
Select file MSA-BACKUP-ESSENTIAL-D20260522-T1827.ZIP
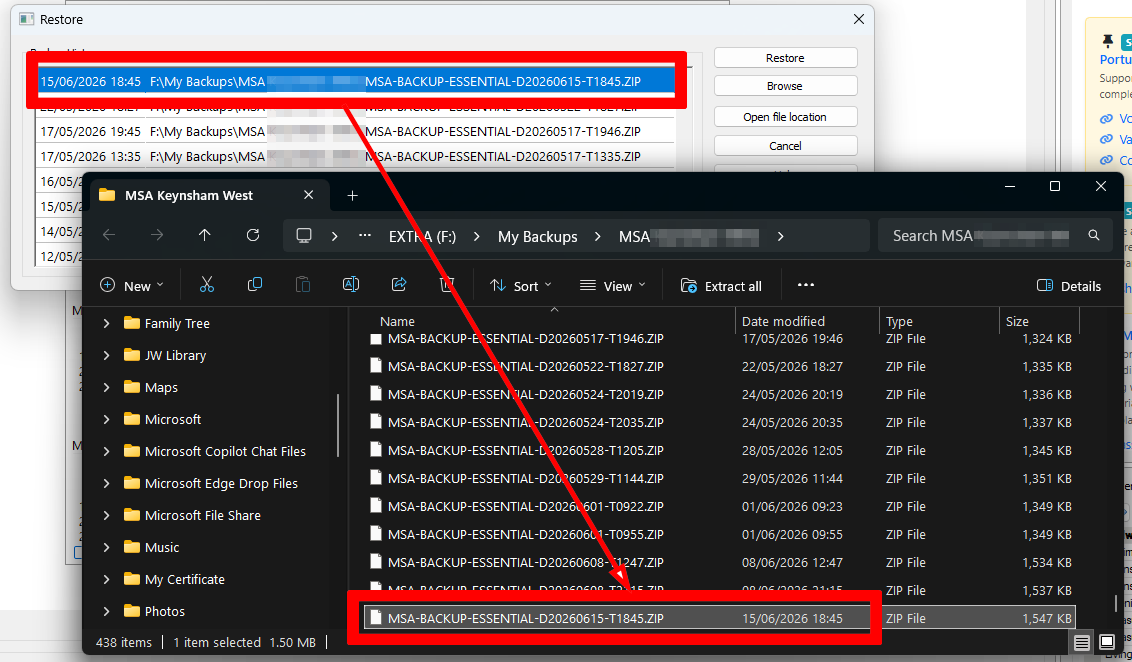coord(526,367)
